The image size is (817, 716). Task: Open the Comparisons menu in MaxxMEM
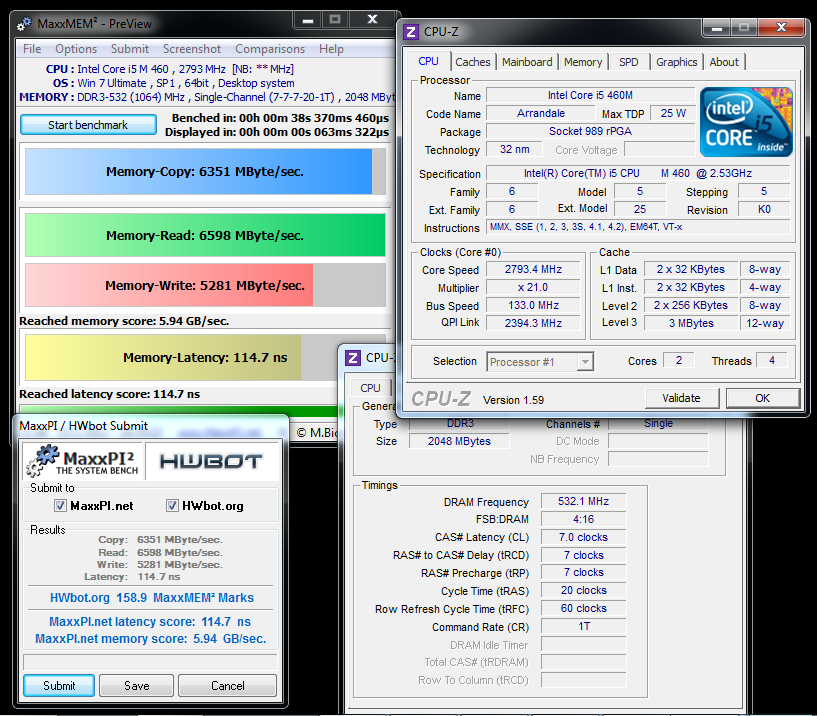270,49
